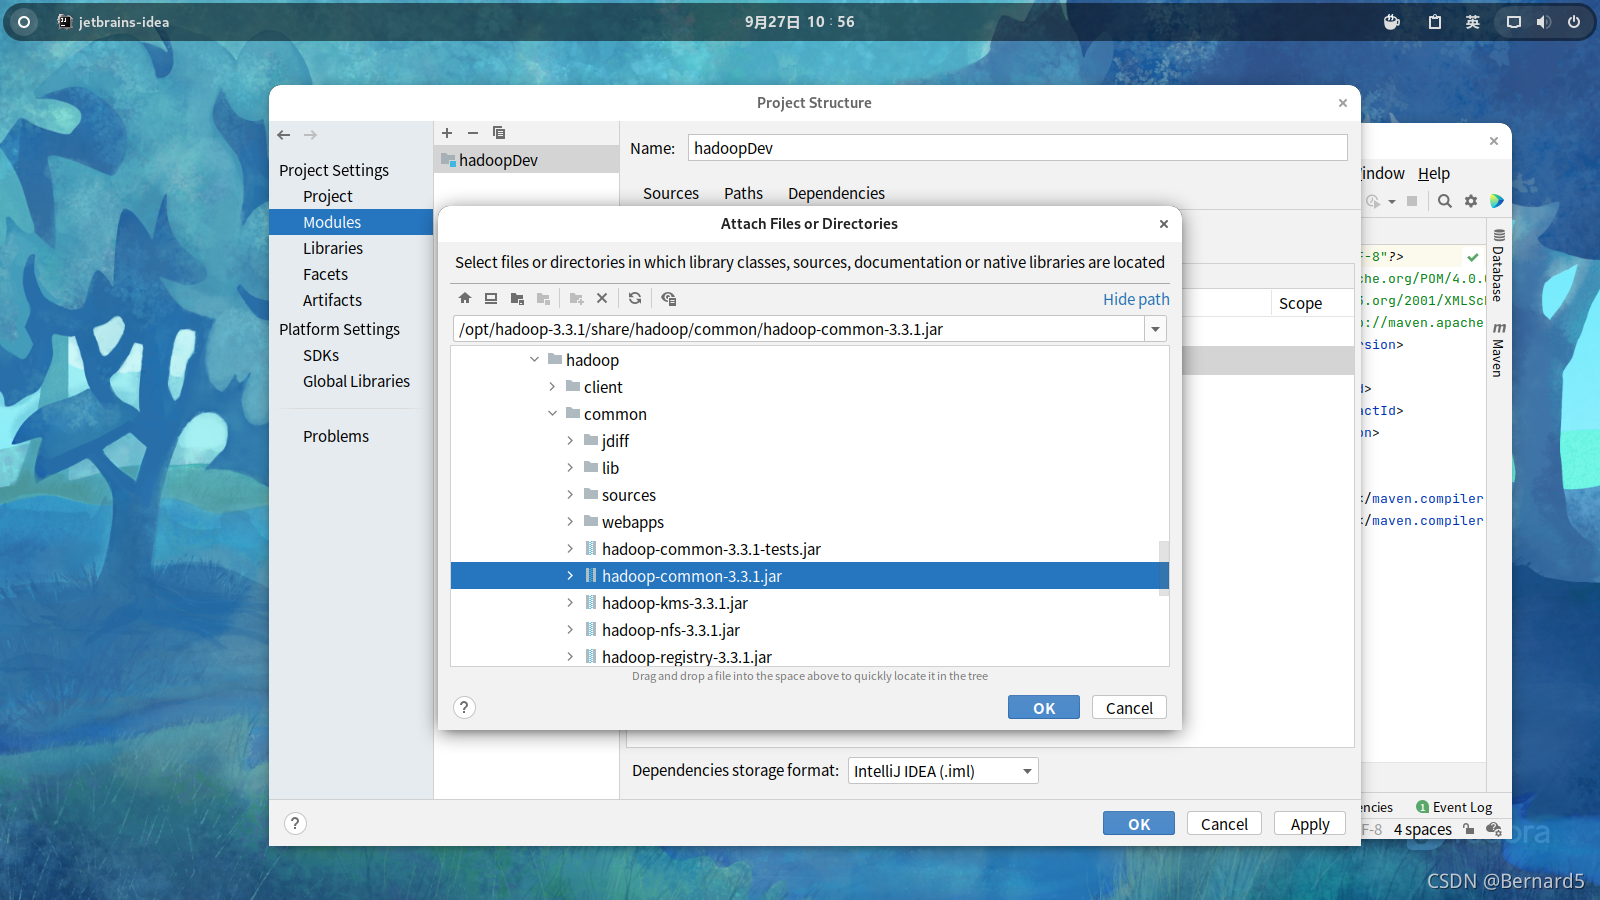Open the Window menu in IDEA window
Image resolution: width=1600 pixels, height=900 pixels.
tap(1383, 174)
